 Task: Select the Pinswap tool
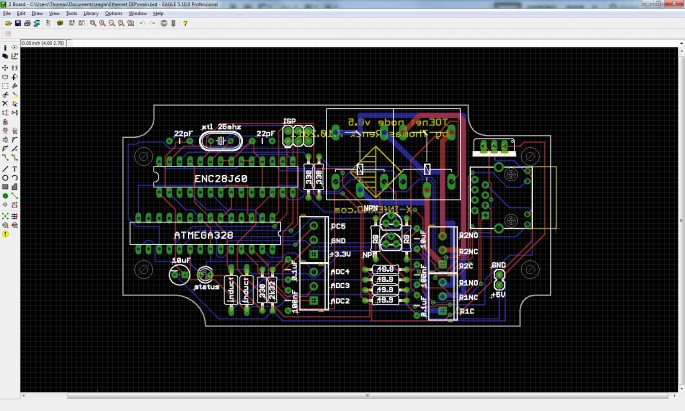(x=5, y=113)
